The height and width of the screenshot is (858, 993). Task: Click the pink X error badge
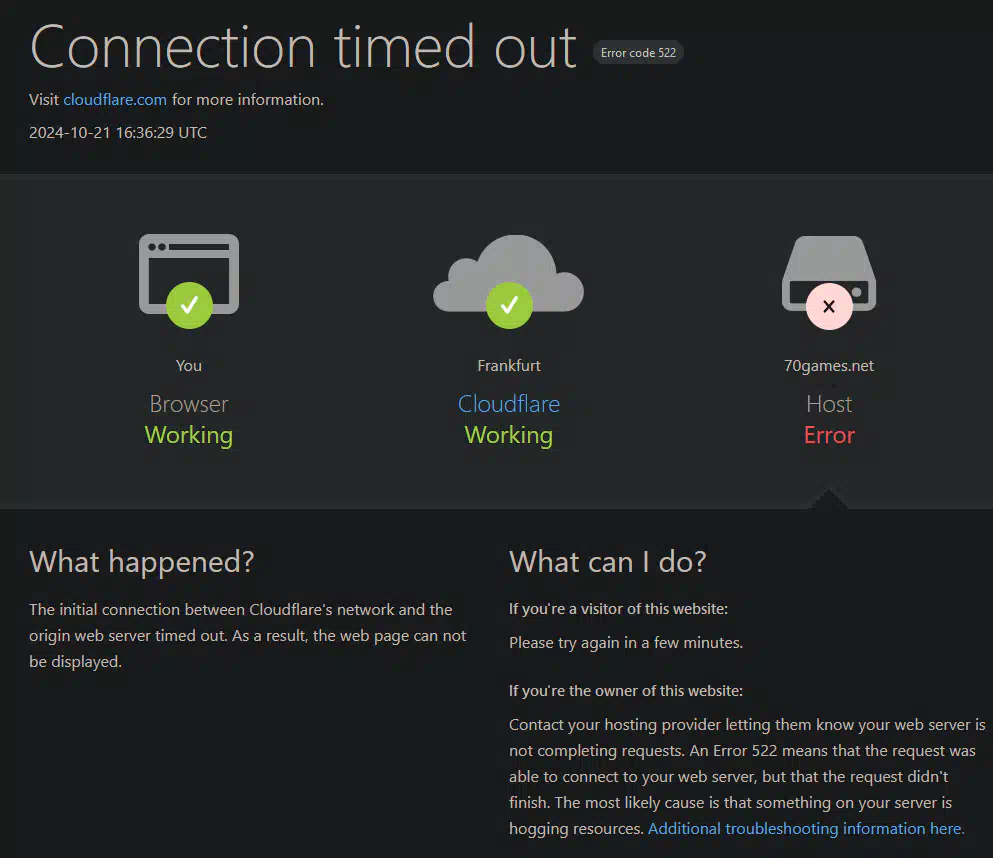click(829, 306)
